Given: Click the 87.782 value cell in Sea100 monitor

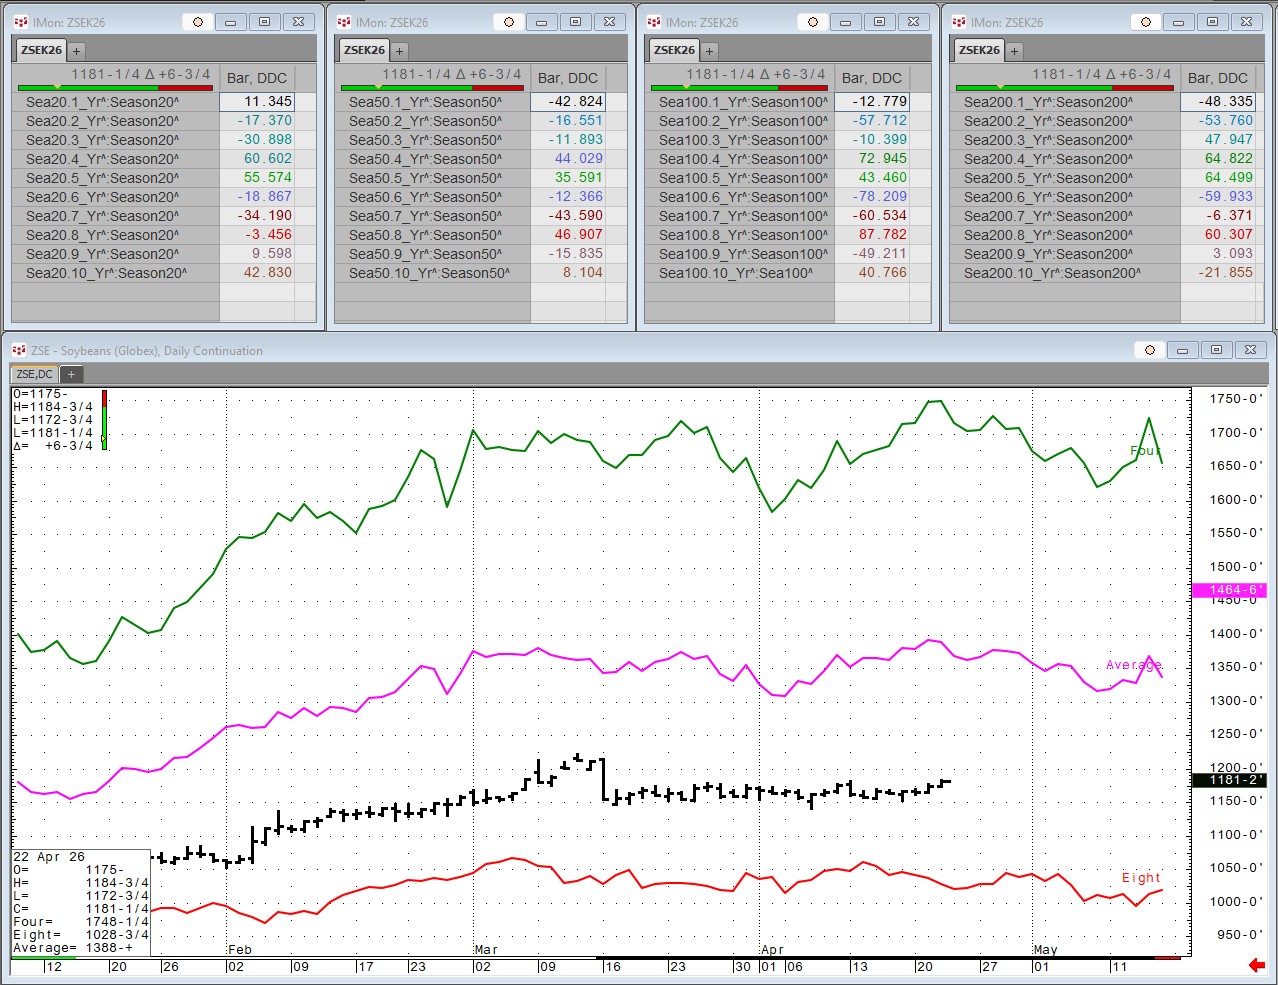Looking at the screenshot, I should 880,235.
